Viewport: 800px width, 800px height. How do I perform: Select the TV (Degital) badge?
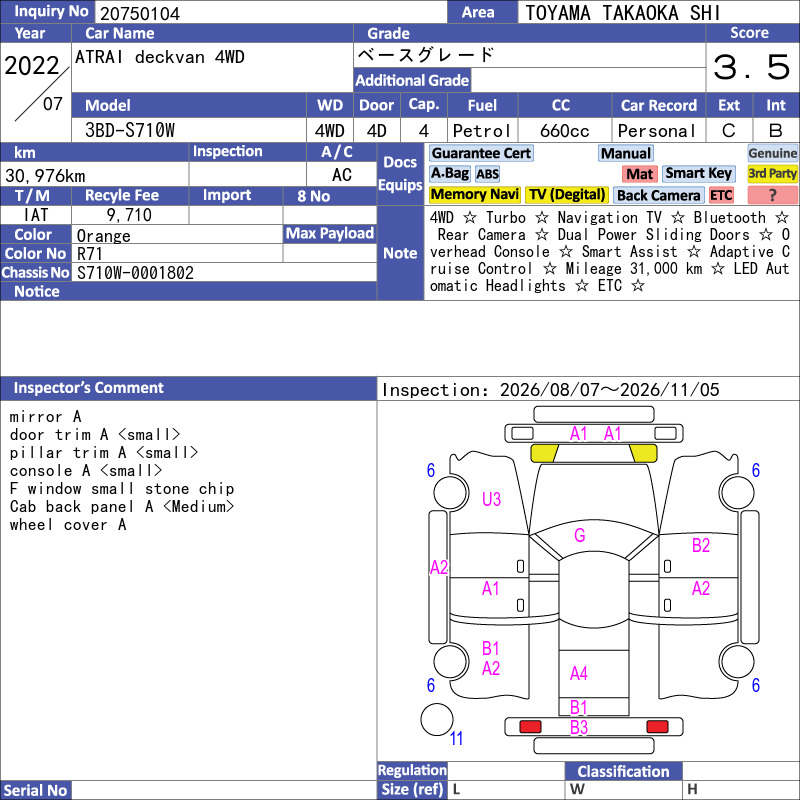pos(566,194)
